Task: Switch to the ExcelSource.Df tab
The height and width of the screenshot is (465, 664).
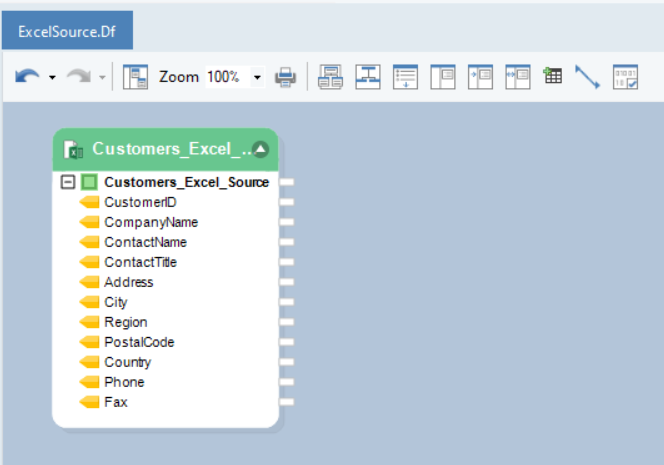Action: coord(66,31)
